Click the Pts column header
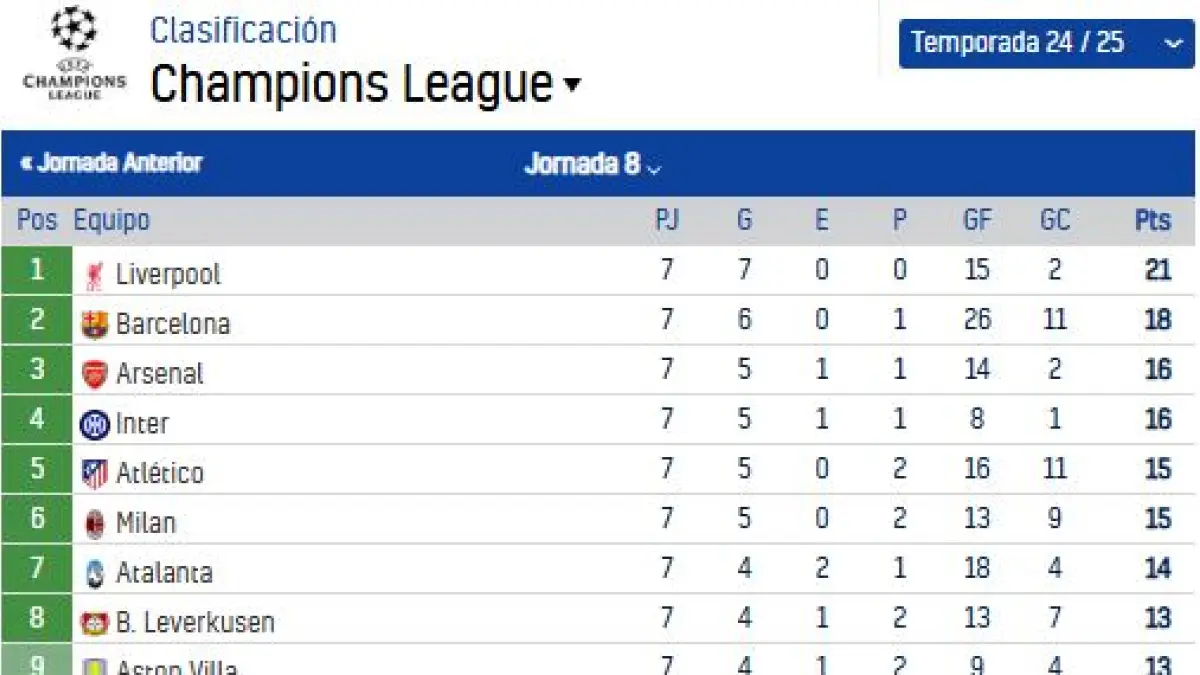 coord(1153,221)
